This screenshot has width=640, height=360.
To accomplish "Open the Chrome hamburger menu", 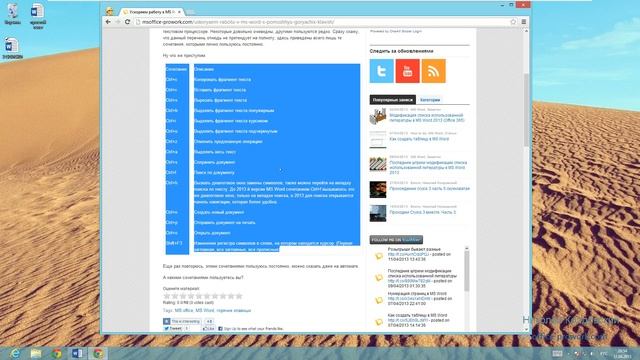I will [x=524, y=22].
